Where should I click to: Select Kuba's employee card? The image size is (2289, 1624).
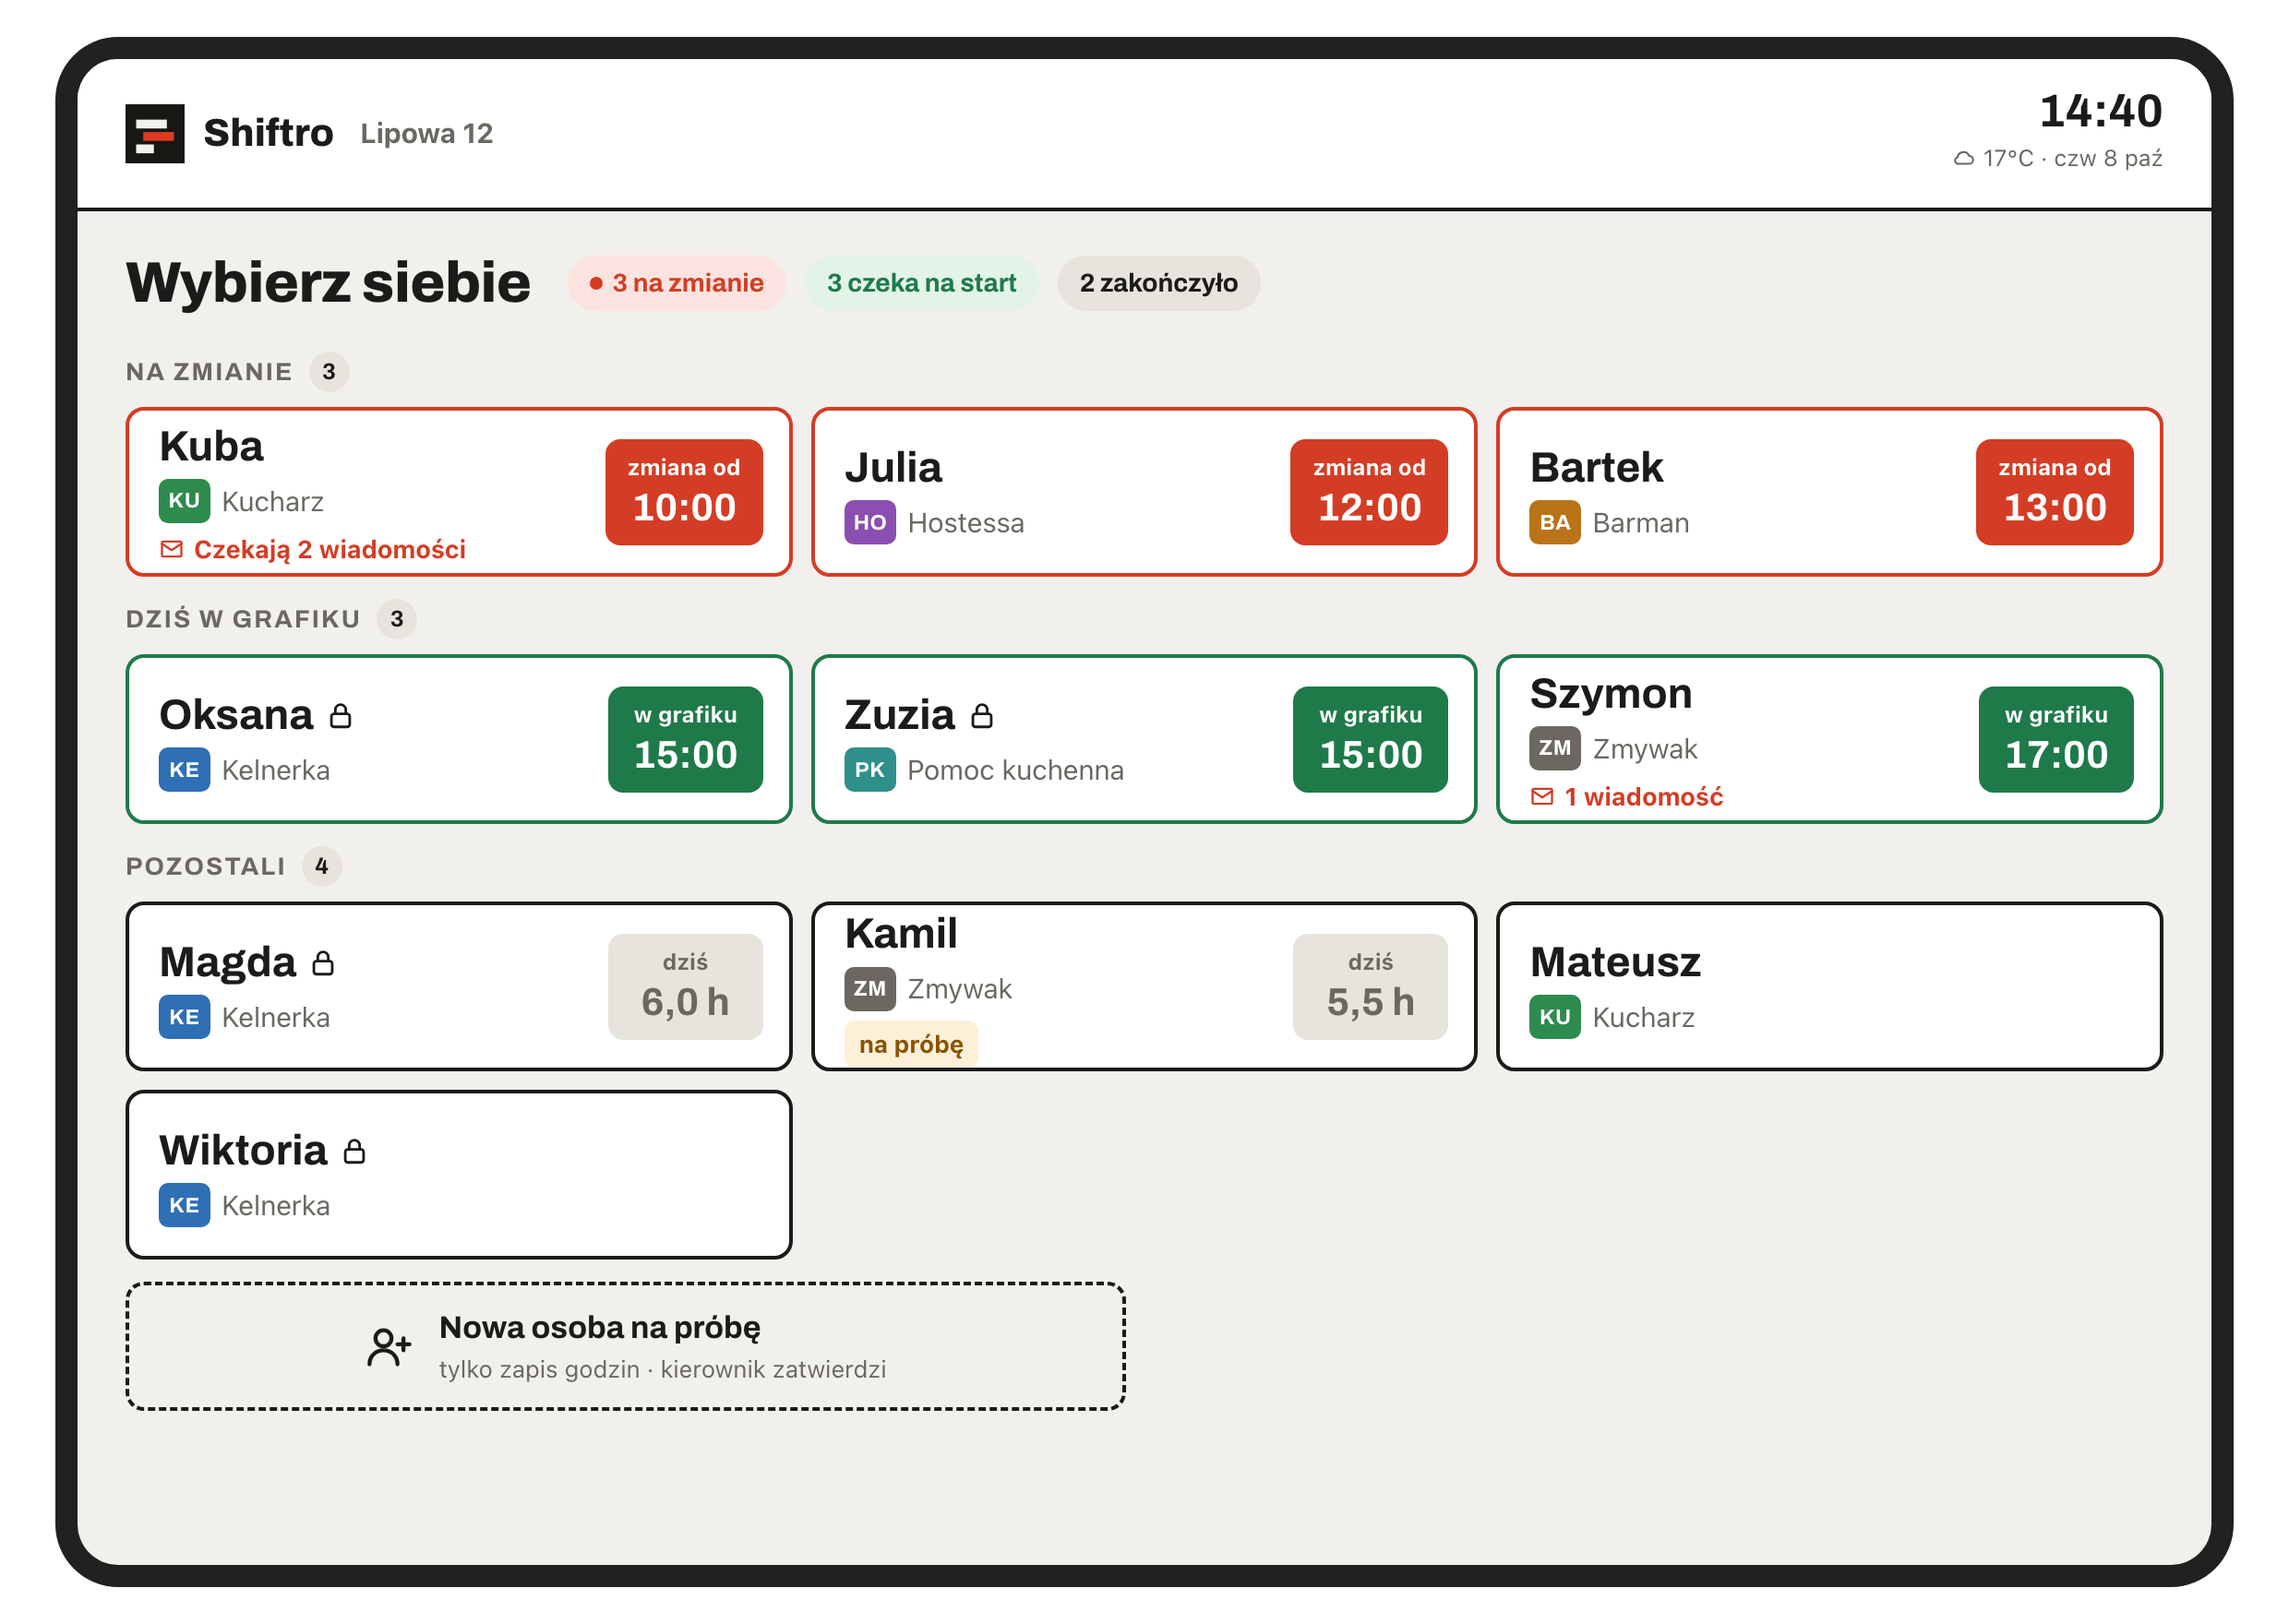pyautogui.click(x=458, y=491)
